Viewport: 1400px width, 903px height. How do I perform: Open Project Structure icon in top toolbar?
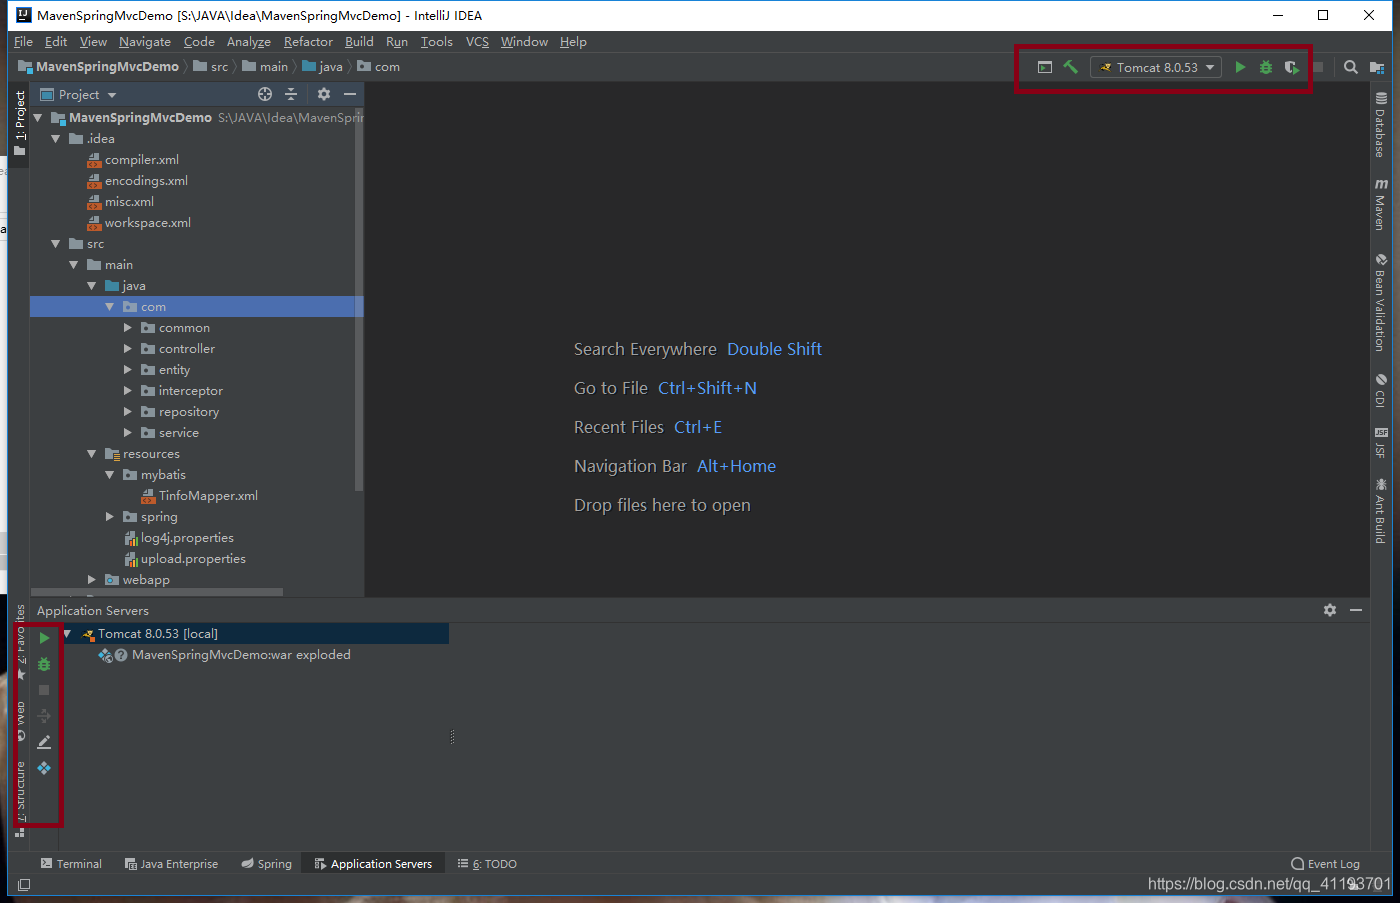click(x=1377, y=67)
